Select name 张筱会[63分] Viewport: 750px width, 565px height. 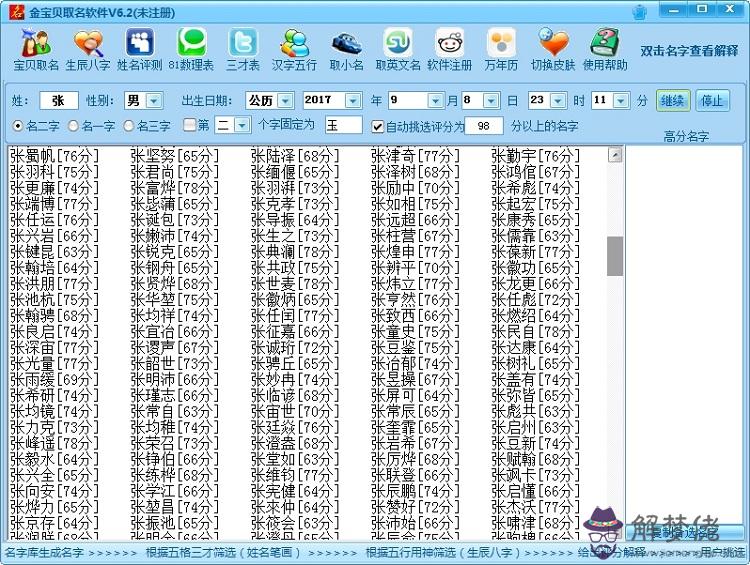[x=295, y=523]
